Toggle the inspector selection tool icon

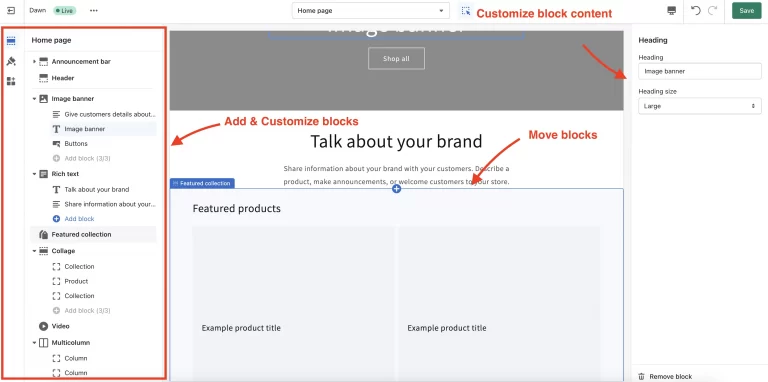click(x=465, y=11)
